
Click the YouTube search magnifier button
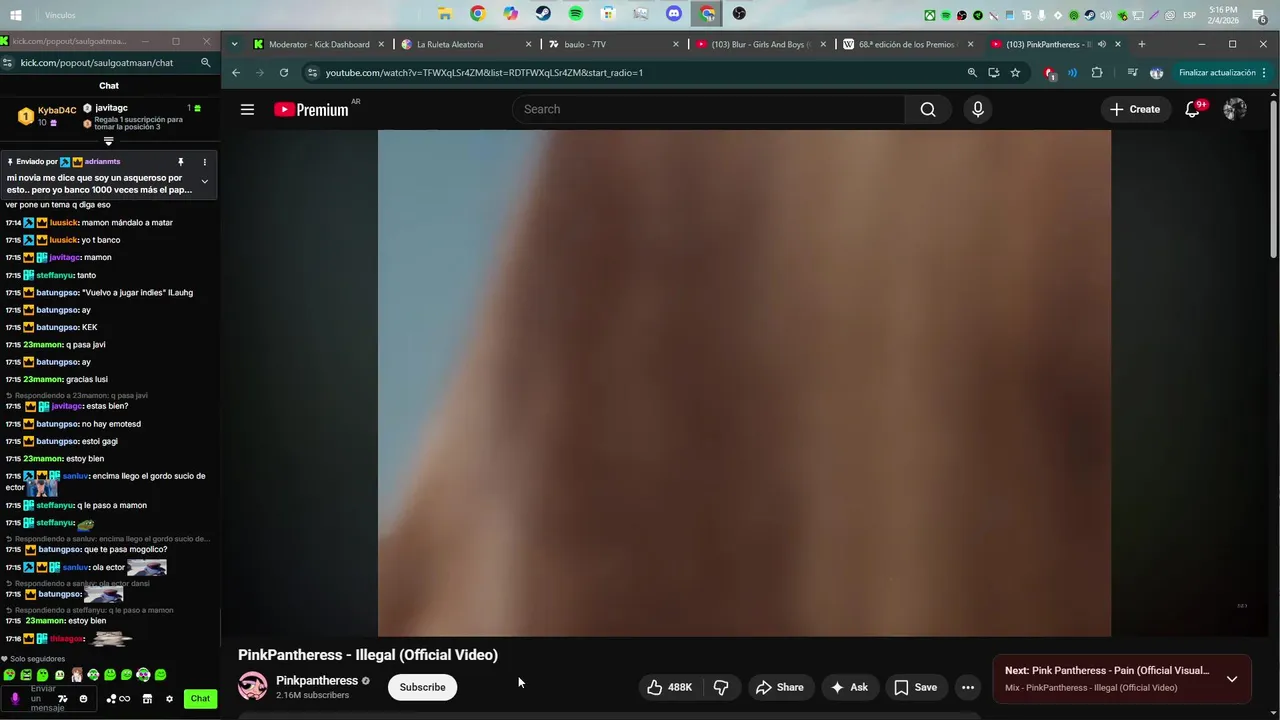click(928, 110)
